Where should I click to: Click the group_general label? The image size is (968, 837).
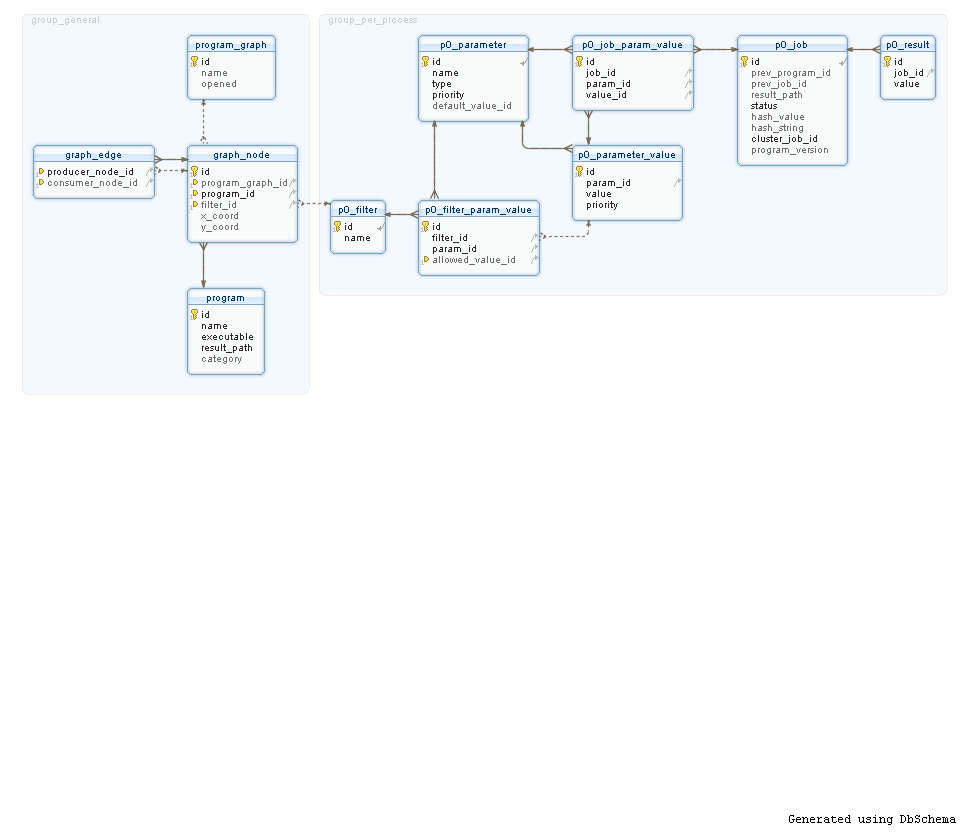click(x=66, y=20)
